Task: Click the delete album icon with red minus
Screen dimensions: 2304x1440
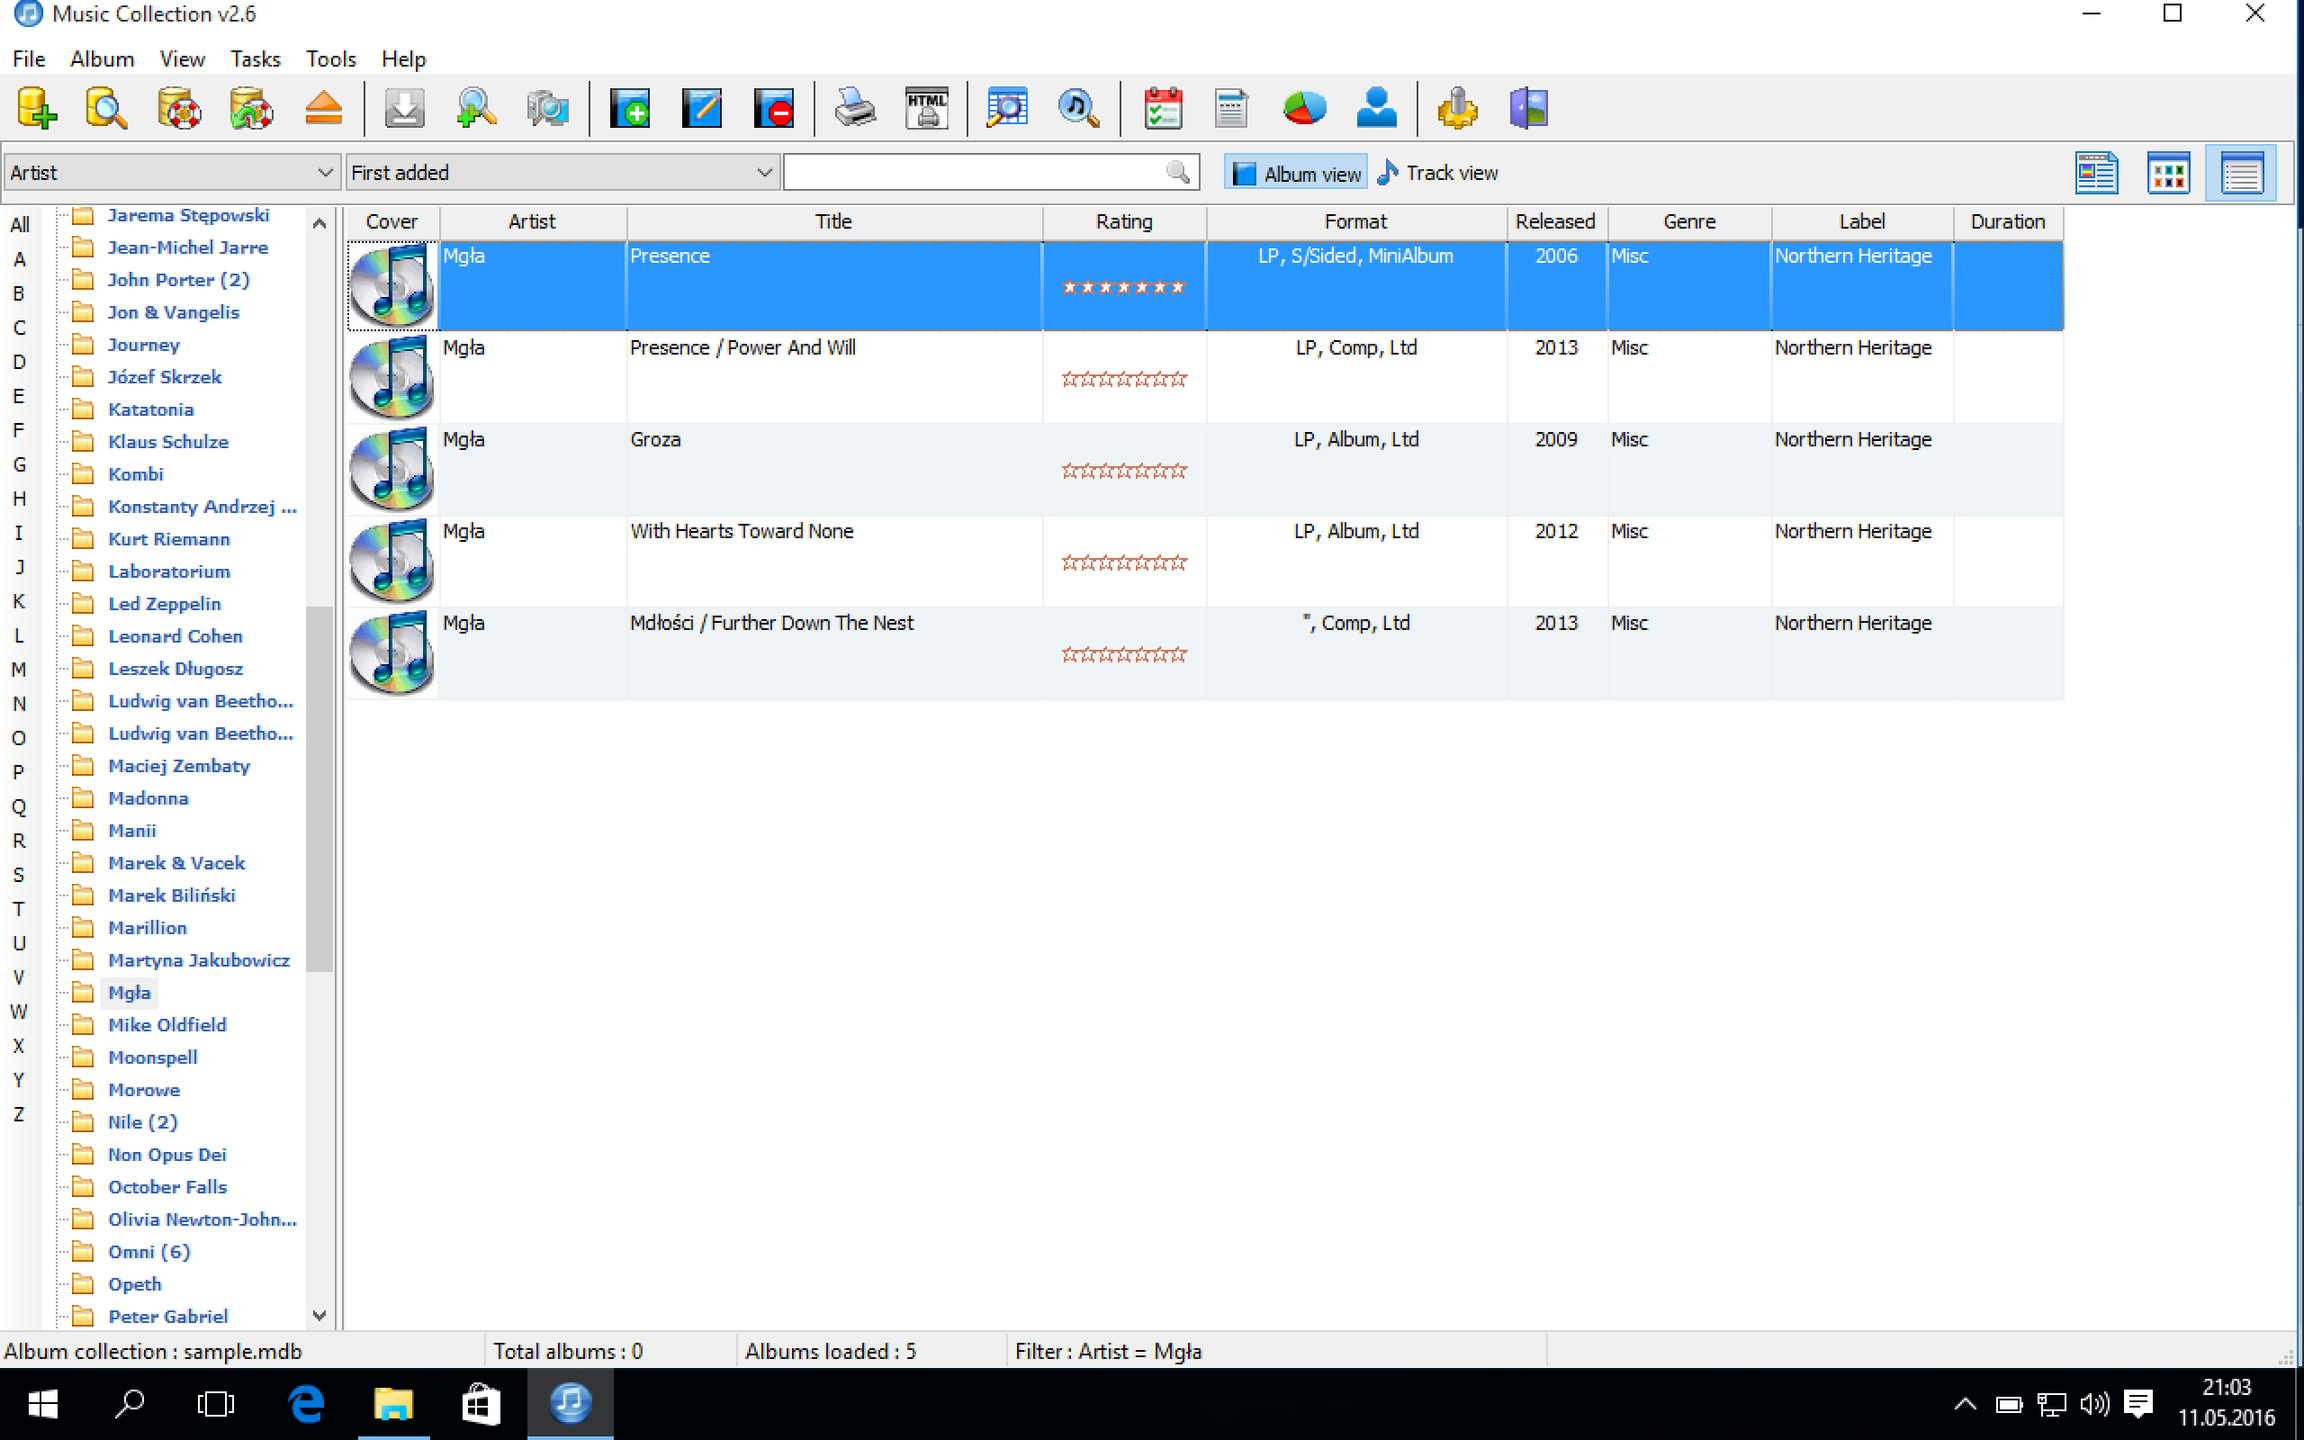Action: (774, 108)
